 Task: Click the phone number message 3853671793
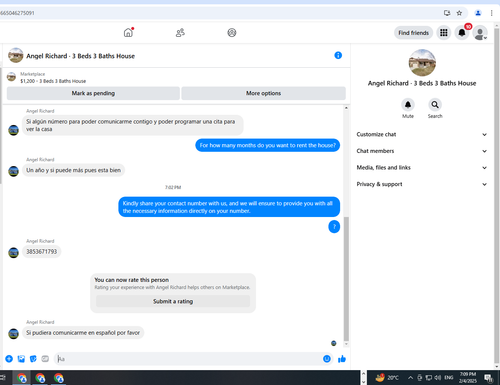click(x=42, y=252)
